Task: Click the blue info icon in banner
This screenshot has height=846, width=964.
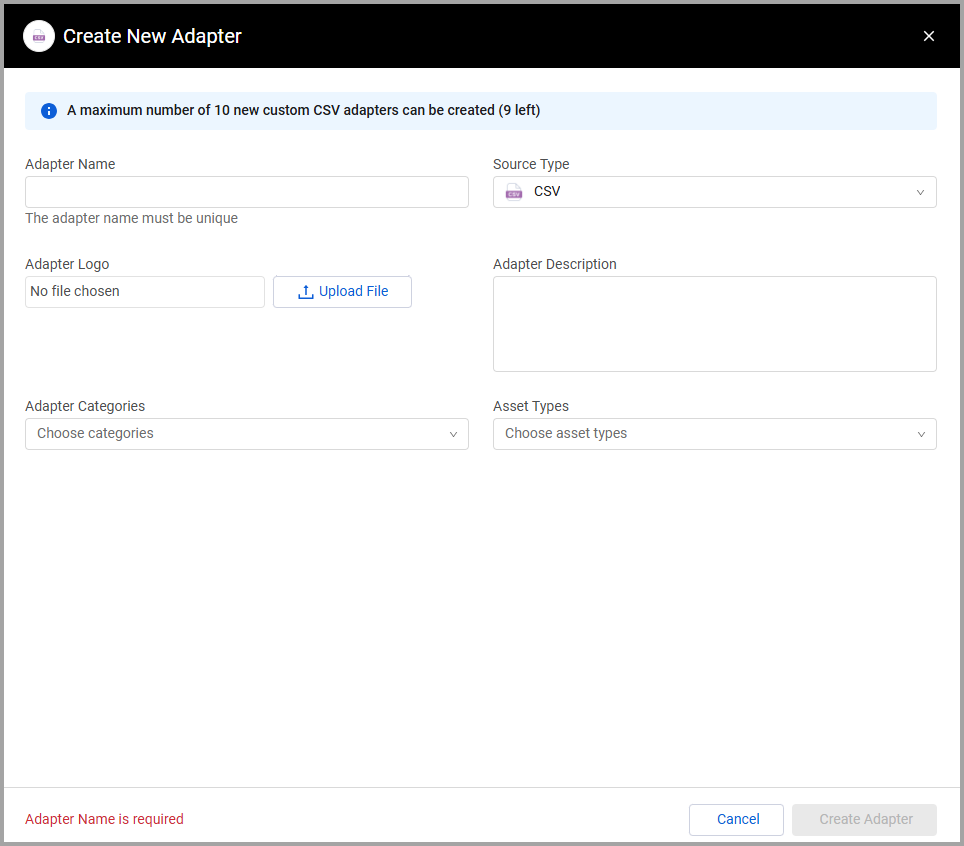Action: pos(49,111)
